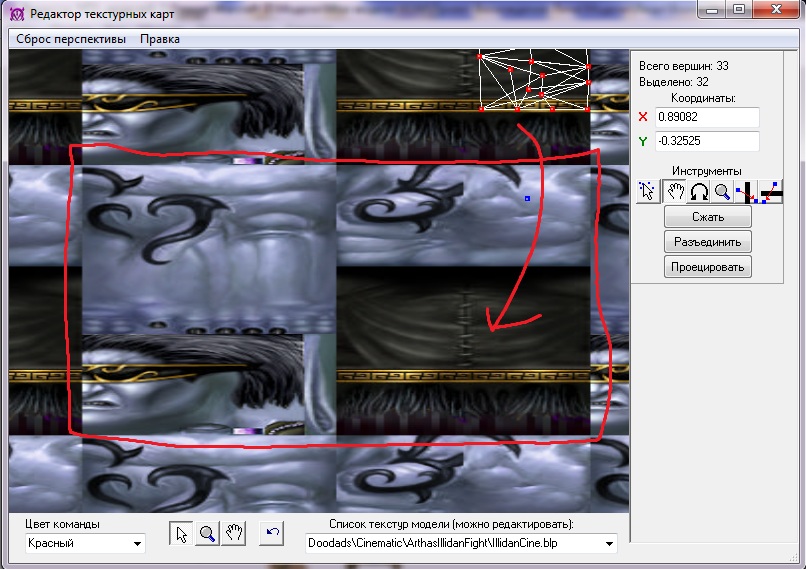Image resolution: width=806 pixels, height=569 pixels.
Task: Click the X coordinate field 0.89082
Action: click(707, 117)
